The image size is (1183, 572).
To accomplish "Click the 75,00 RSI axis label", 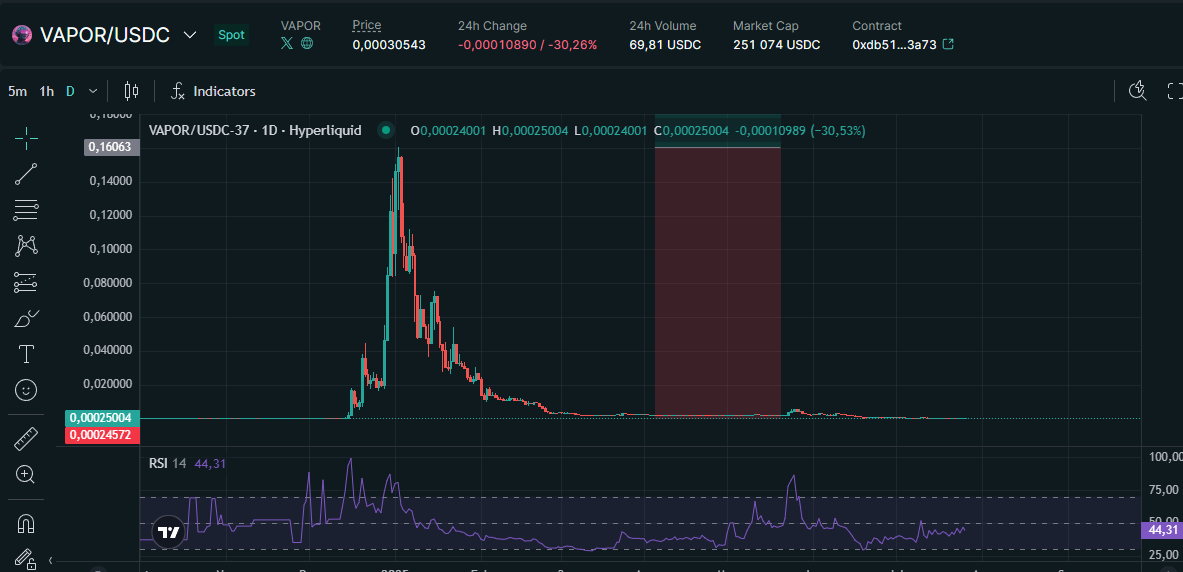I will coord(1163,489).
